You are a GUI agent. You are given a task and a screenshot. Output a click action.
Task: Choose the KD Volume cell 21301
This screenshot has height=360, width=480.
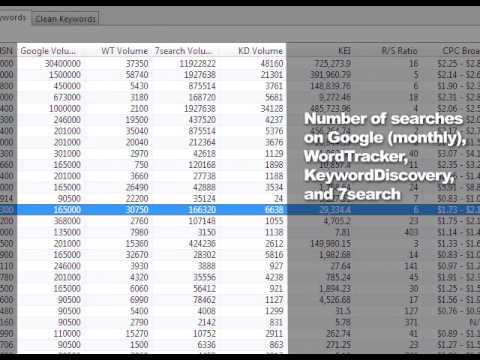[x=272, y=75]
